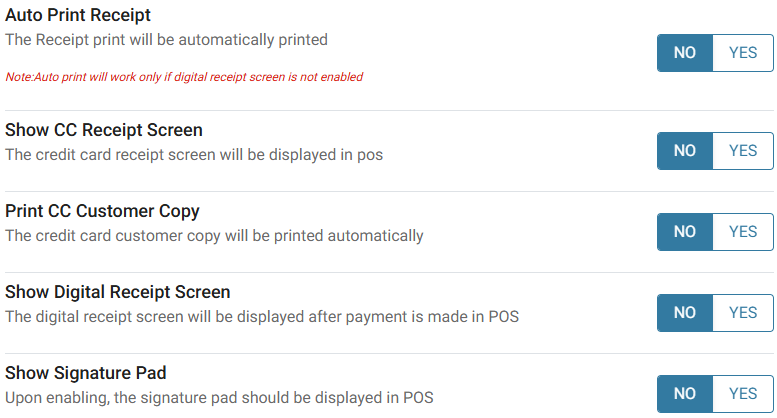This screenshot has width=777, height=418.
Task: Switch Show Digital Receipt Screen to NO
Action: click(x=685, y=313)
